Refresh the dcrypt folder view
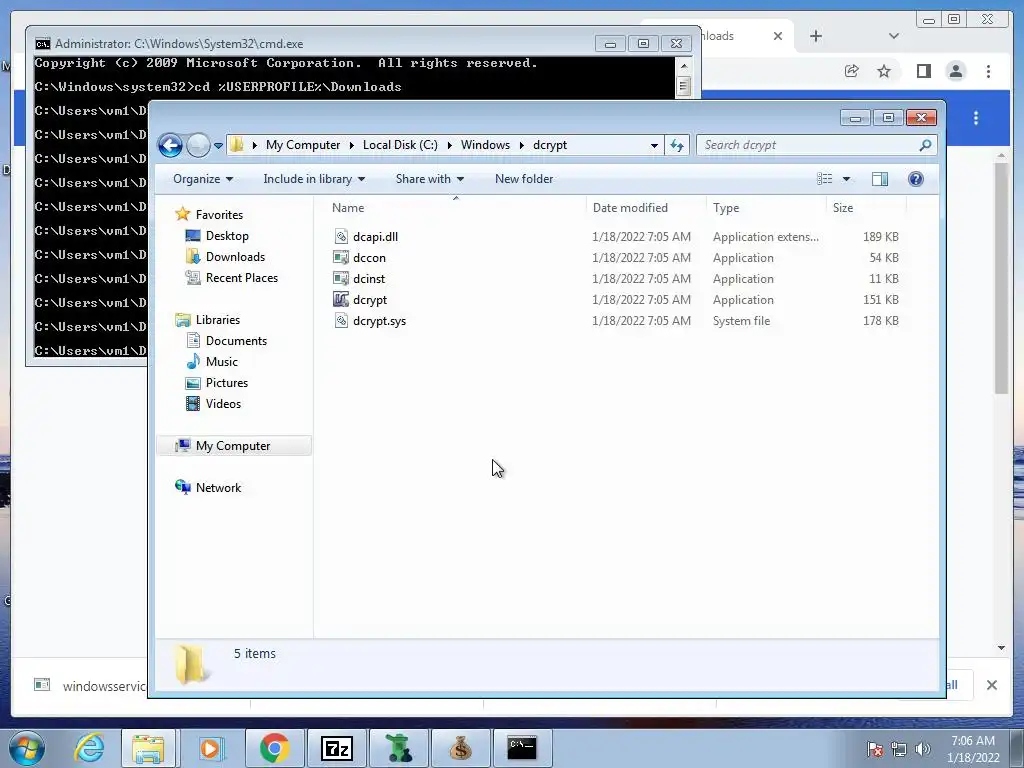The height and width of the screenshot is (768, 1024). coord(677,145)
